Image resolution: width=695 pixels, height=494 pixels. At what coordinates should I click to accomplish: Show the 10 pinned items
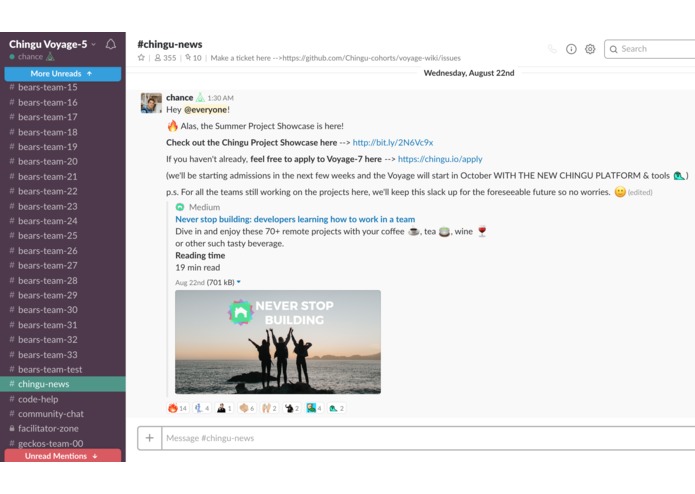click(193, 58)
